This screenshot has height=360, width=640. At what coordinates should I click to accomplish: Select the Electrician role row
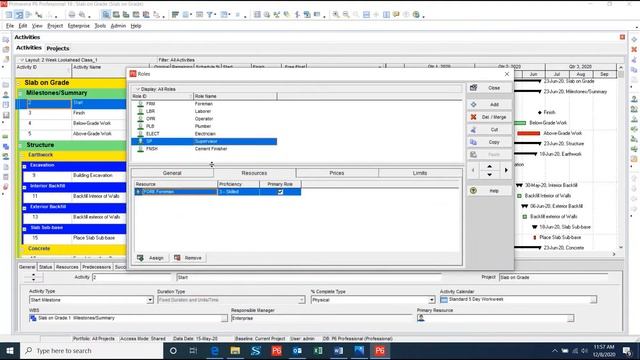204,134
